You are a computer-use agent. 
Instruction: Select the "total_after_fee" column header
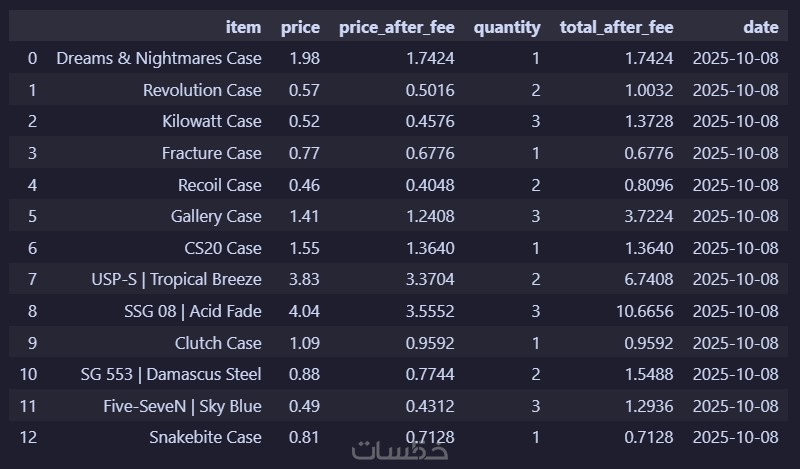pyautogui.click(x=616, y=27)
